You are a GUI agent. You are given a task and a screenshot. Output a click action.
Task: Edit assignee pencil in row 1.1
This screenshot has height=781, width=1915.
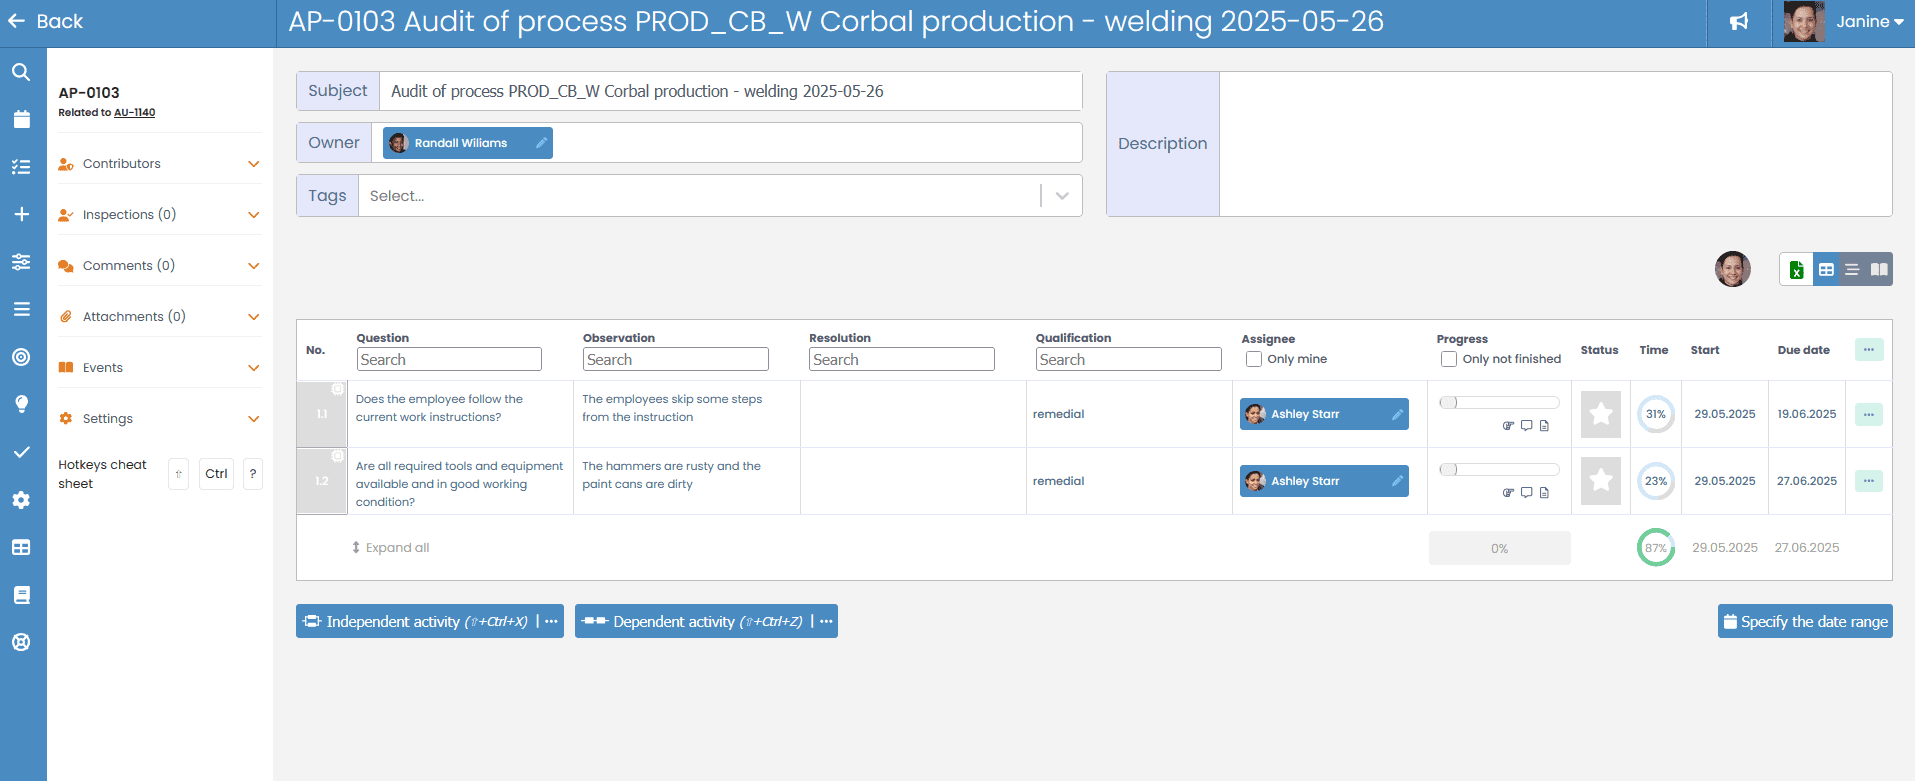1397,414
